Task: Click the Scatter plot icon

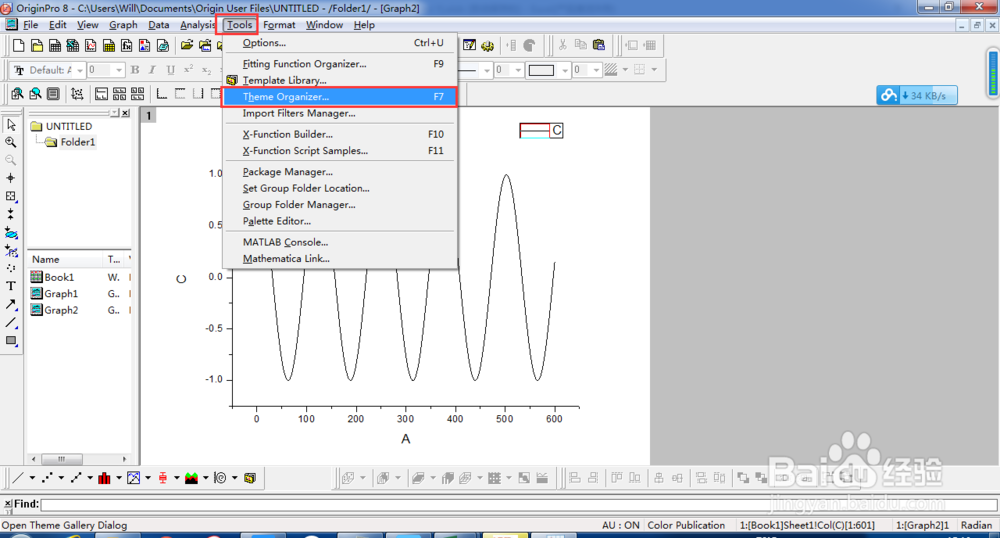Action: click(47, 477)
